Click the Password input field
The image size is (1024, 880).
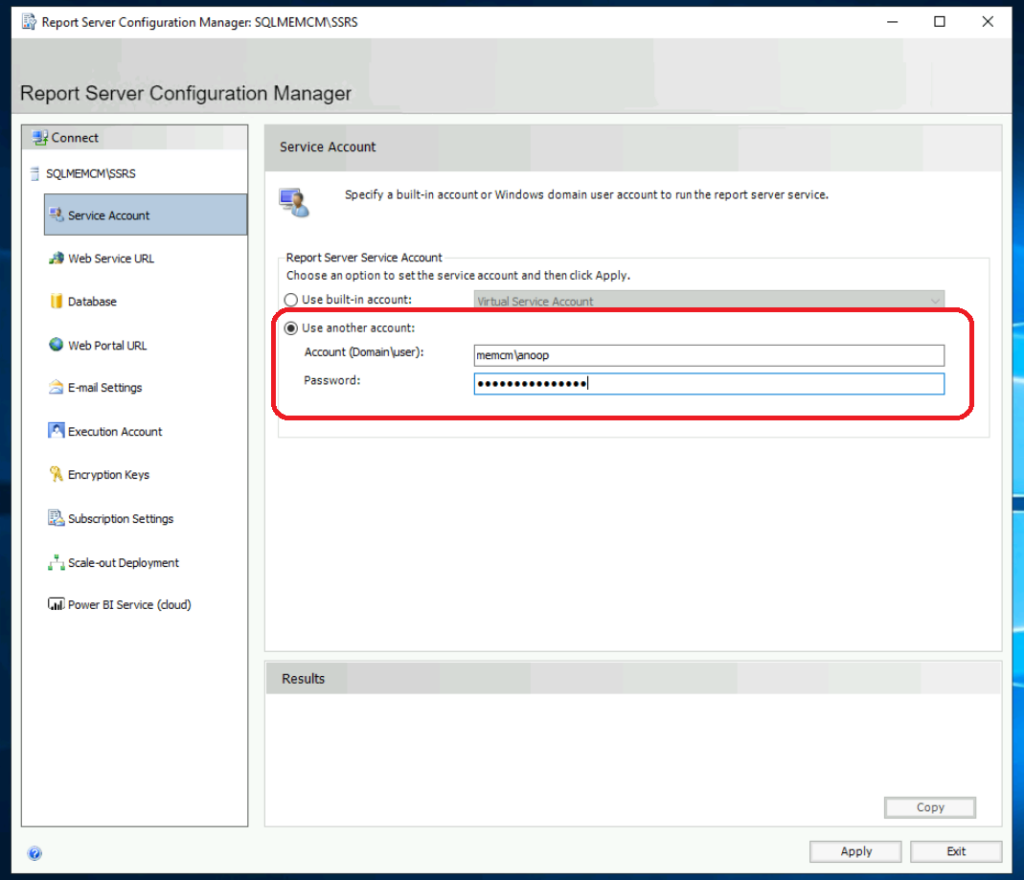(x=709, y=384)
